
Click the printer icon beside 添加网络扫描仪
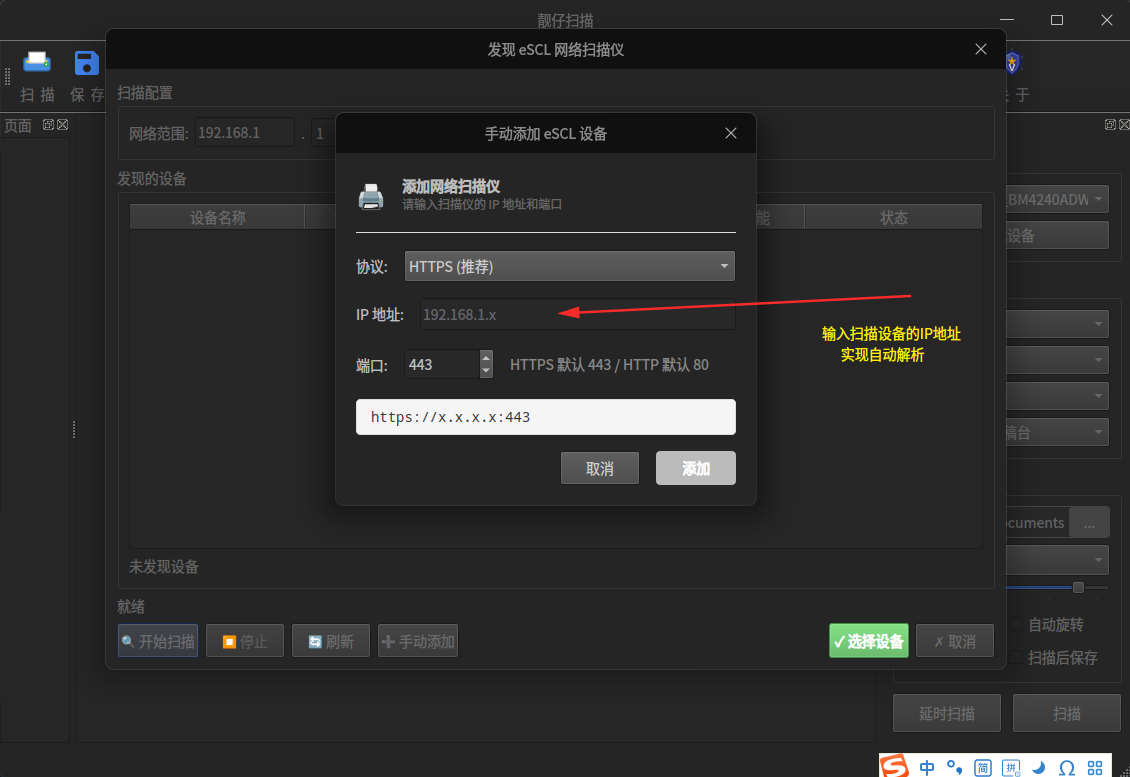click(371, 196)
